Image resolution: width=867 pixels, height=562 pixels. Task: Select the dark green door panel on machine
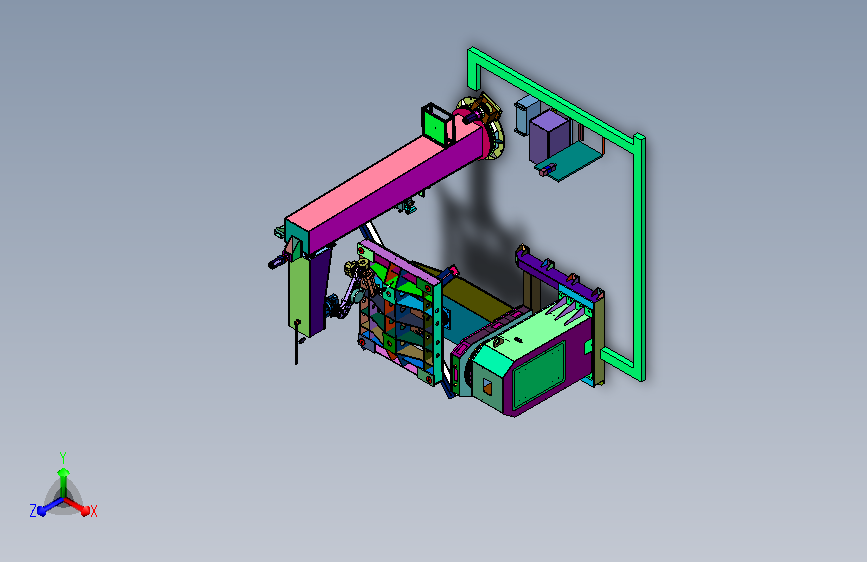click(539, 376)
